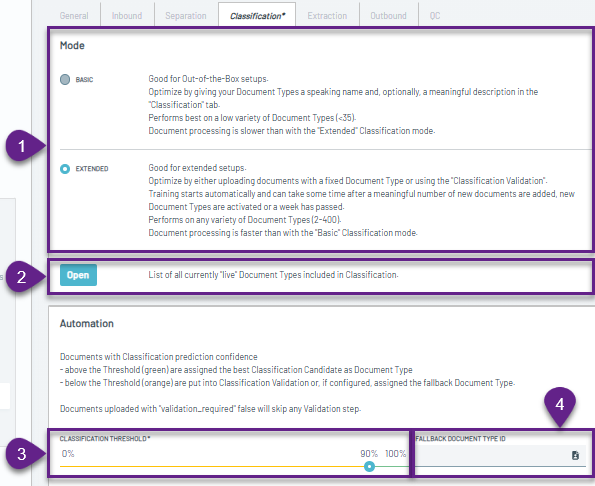The height and width of the screenshot is (486, 595).
Task: Click the 'Mode' section heading
Action: click(x=72, y=46)
